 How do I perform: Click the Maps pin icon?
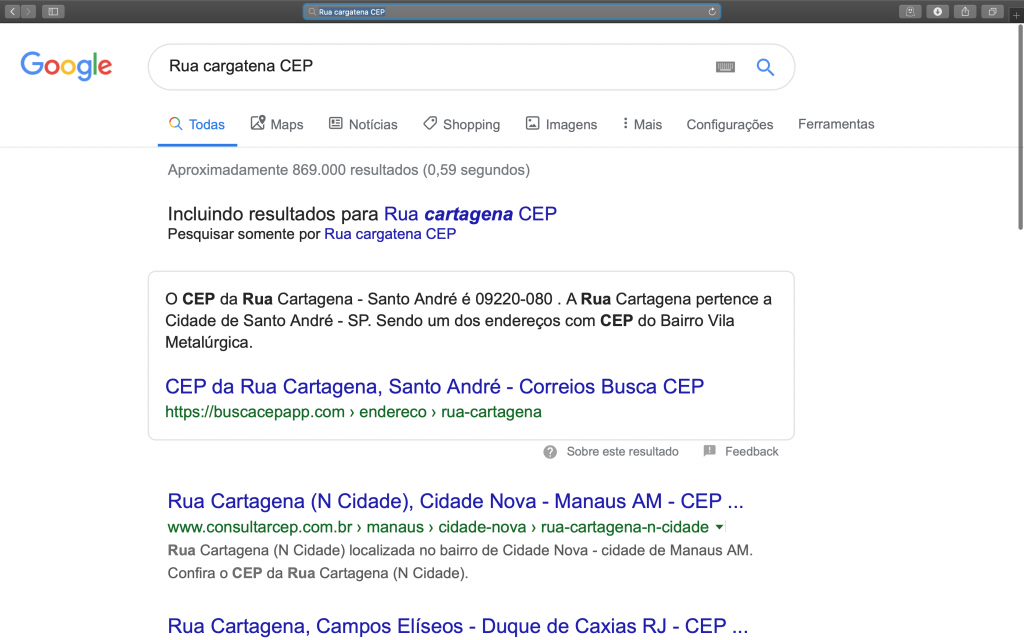tap(257, 123)
